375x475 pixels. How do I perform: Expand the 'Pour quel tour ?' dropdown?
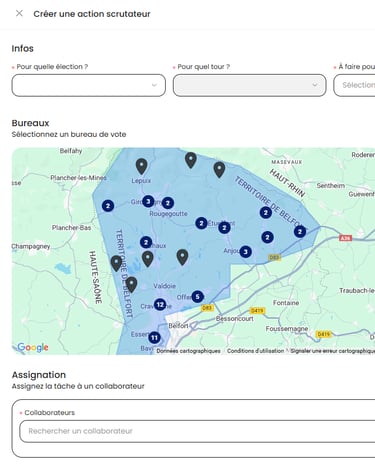(x=249, y=85)
